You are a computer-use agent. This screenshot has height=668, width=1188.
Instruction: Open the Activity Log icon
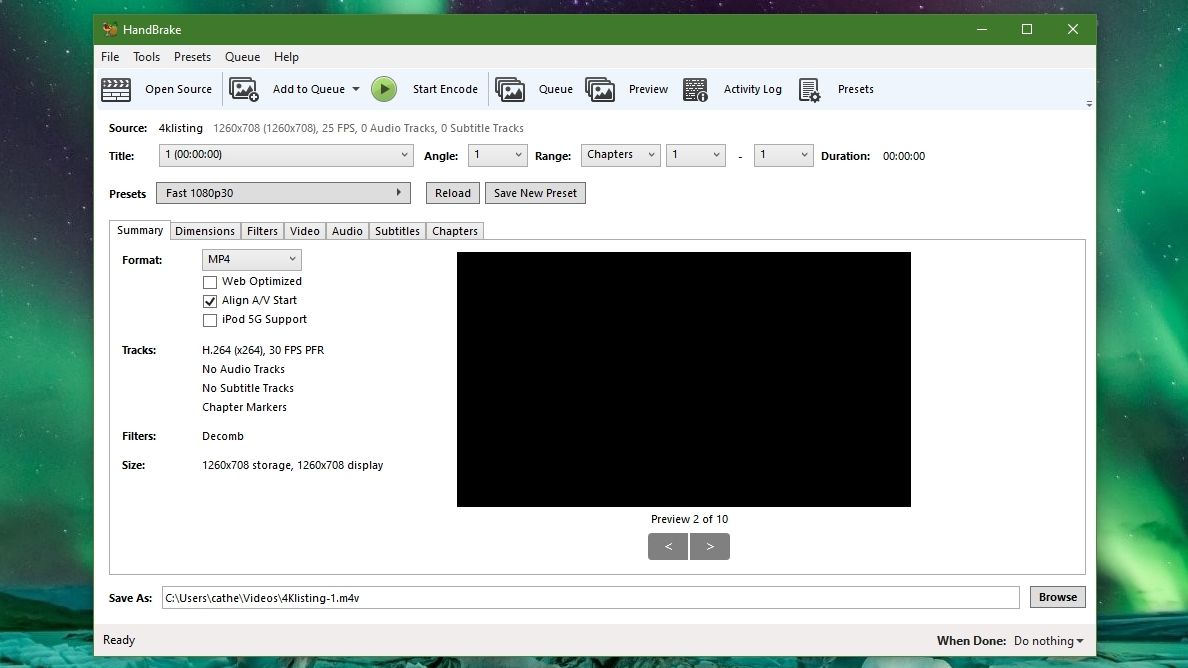click(x=695, y=89)
